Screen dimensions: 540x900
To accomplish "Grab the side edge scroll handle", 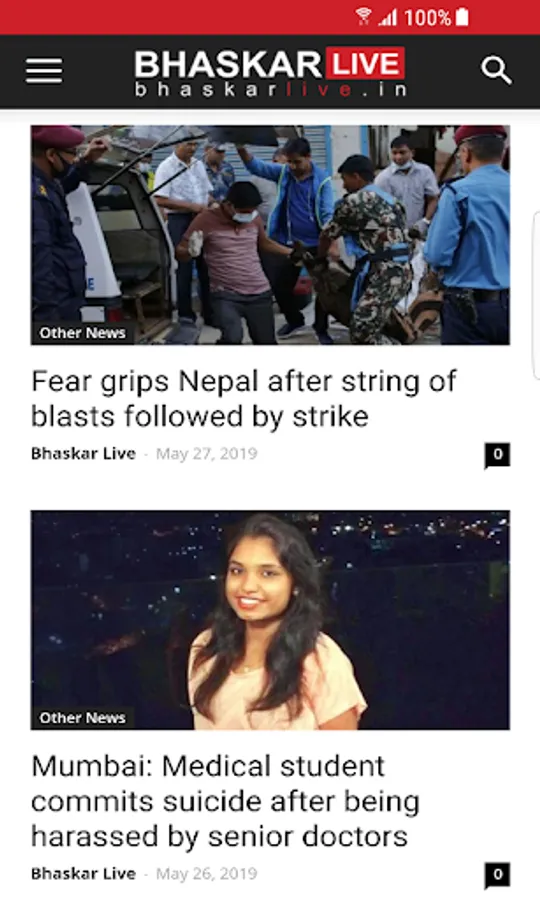I will pyautogui.click(x=537, y=296).
